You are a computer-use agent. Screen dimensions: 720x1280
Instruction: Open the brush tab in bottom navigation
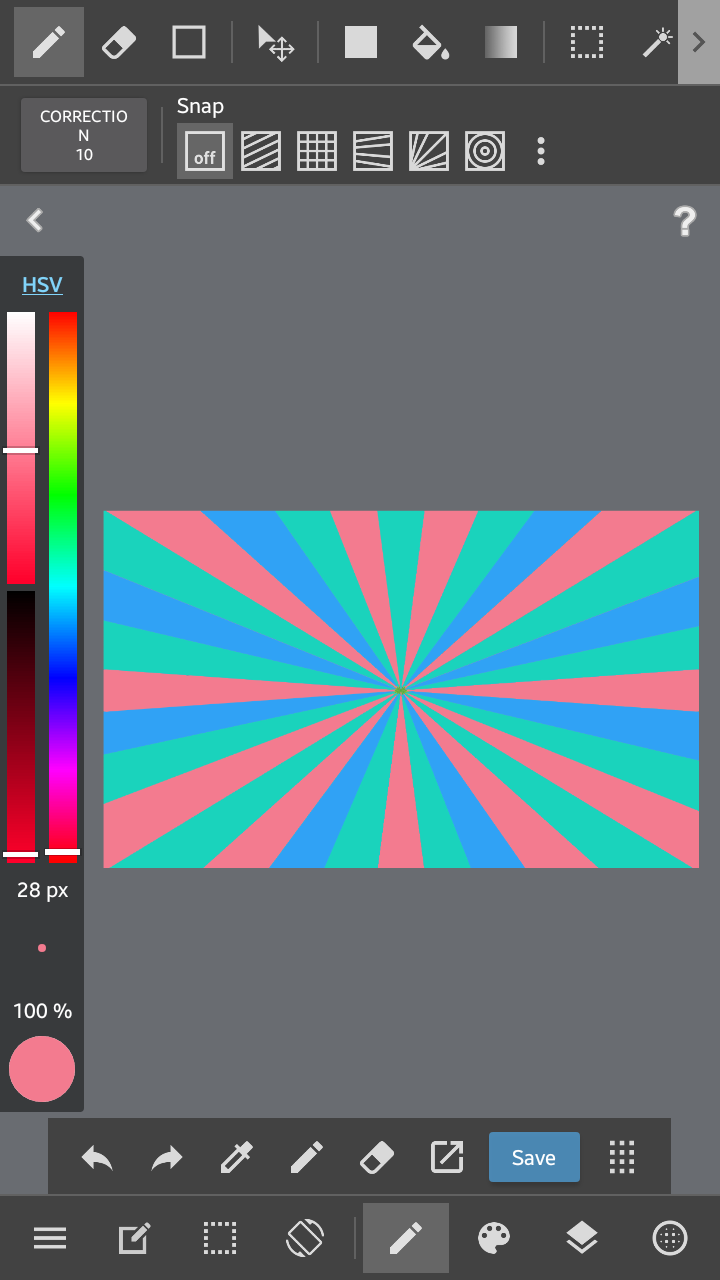pos(406,1238)
